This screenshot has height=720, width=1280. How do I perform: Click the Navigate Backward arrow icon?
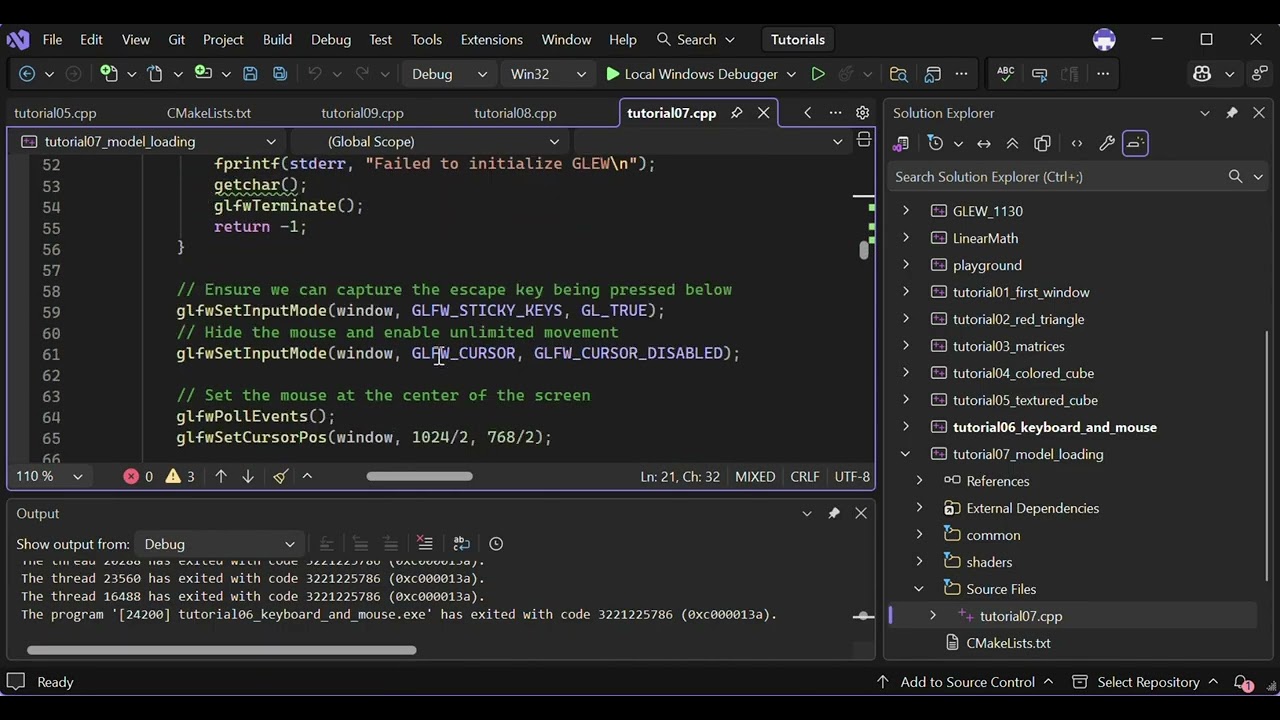(x=27, y=74)
